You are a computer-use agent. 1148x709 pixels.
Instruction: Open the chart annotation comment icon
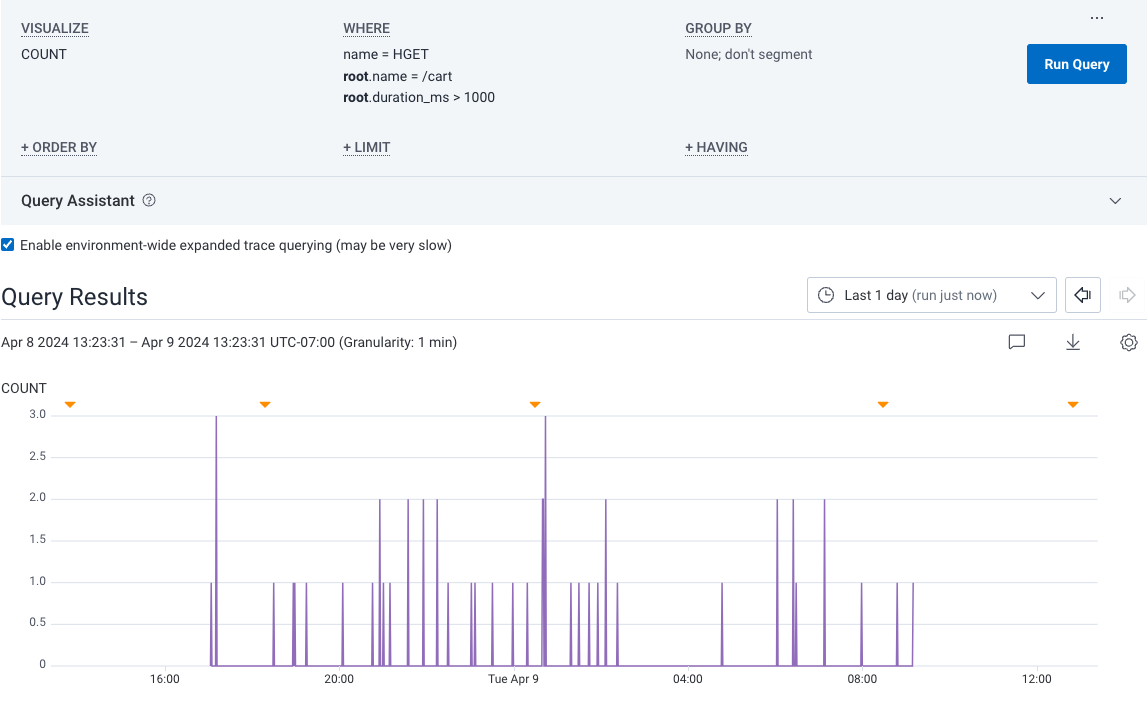click(x=1017, y=342)
